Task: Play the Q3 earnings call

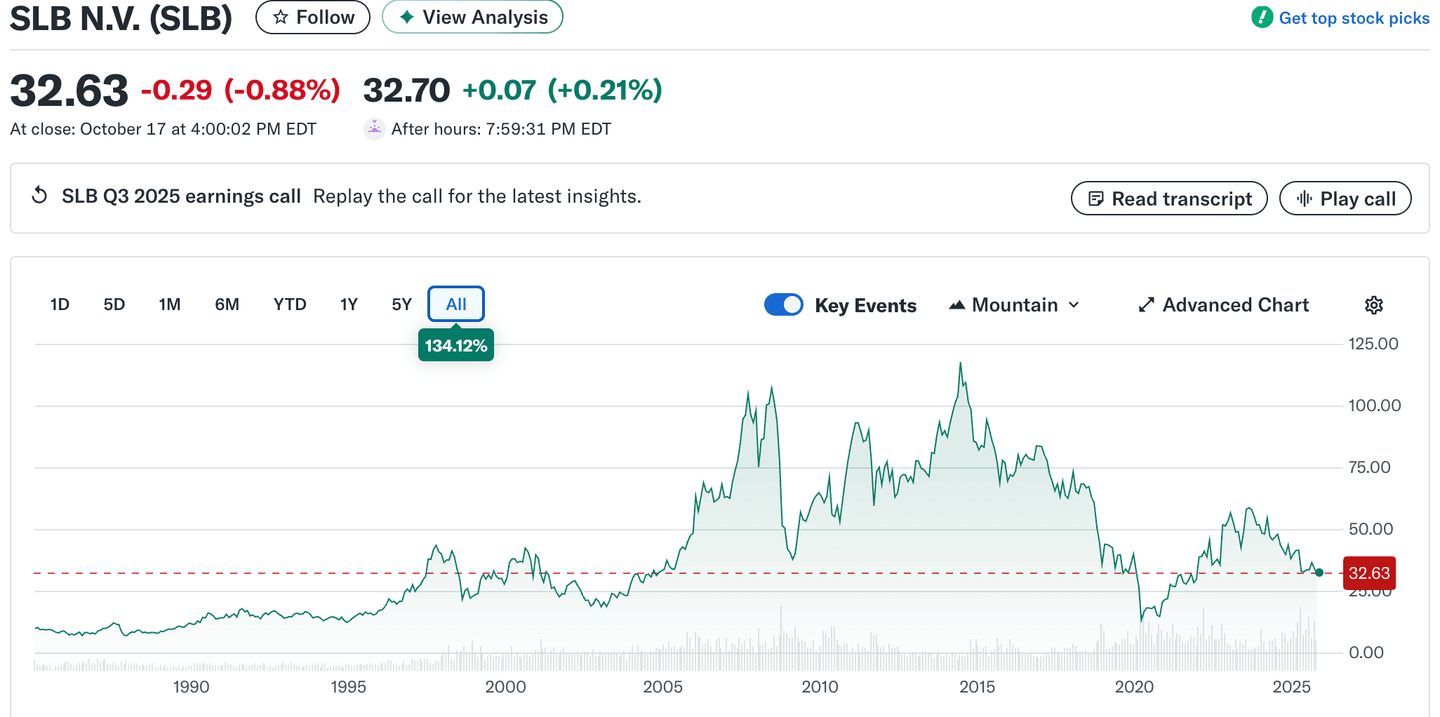Action: click(x=1345, y=198)
